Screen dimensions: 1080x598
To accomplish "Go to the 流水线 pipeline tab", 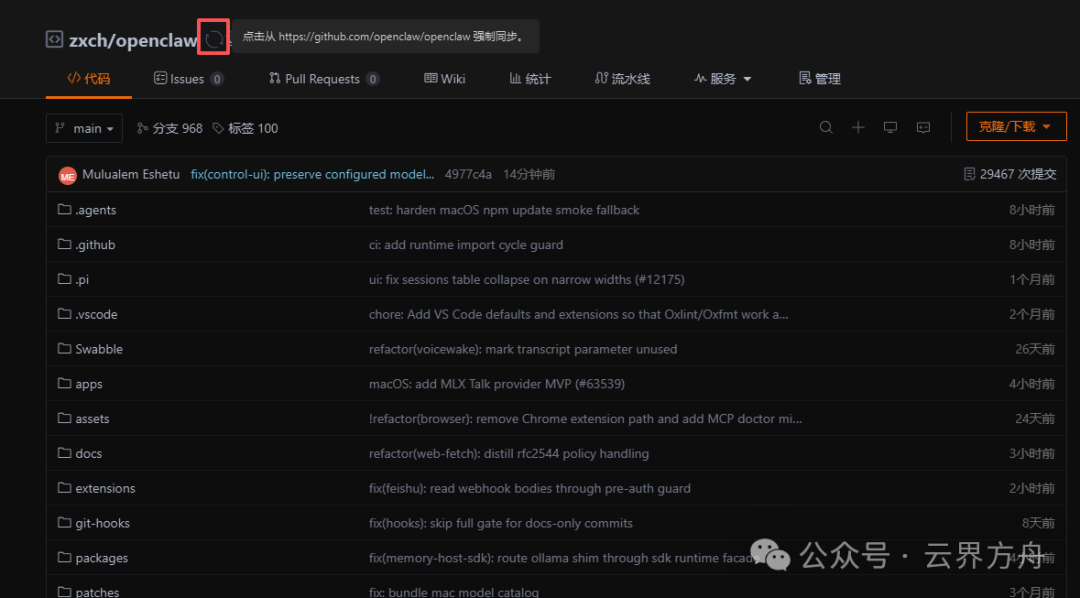I will (x=622, y=79).
